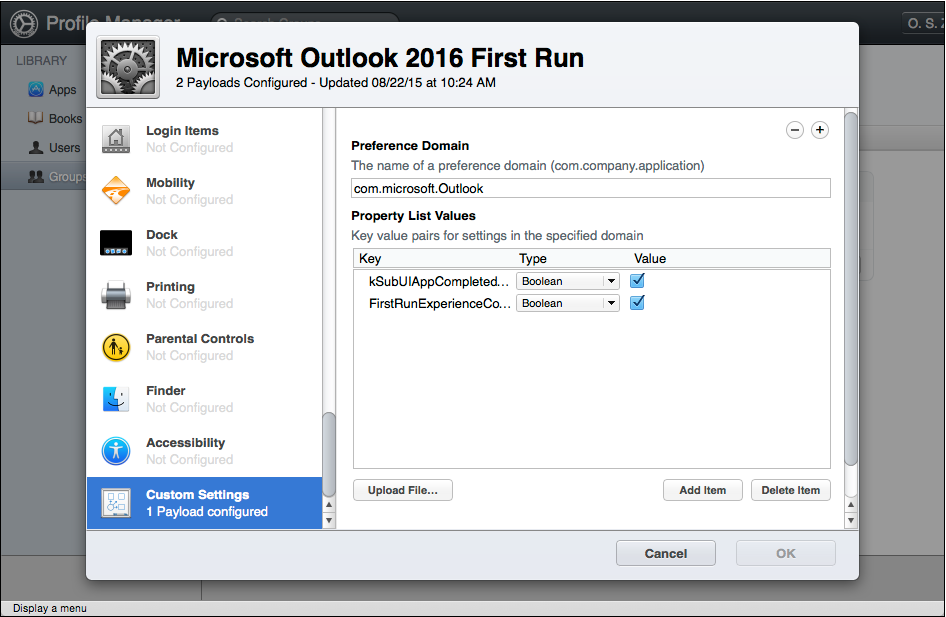Viewport: 946px width, 617px height.
Task: Click the Mobility payload icon
Action: [116, 191]
